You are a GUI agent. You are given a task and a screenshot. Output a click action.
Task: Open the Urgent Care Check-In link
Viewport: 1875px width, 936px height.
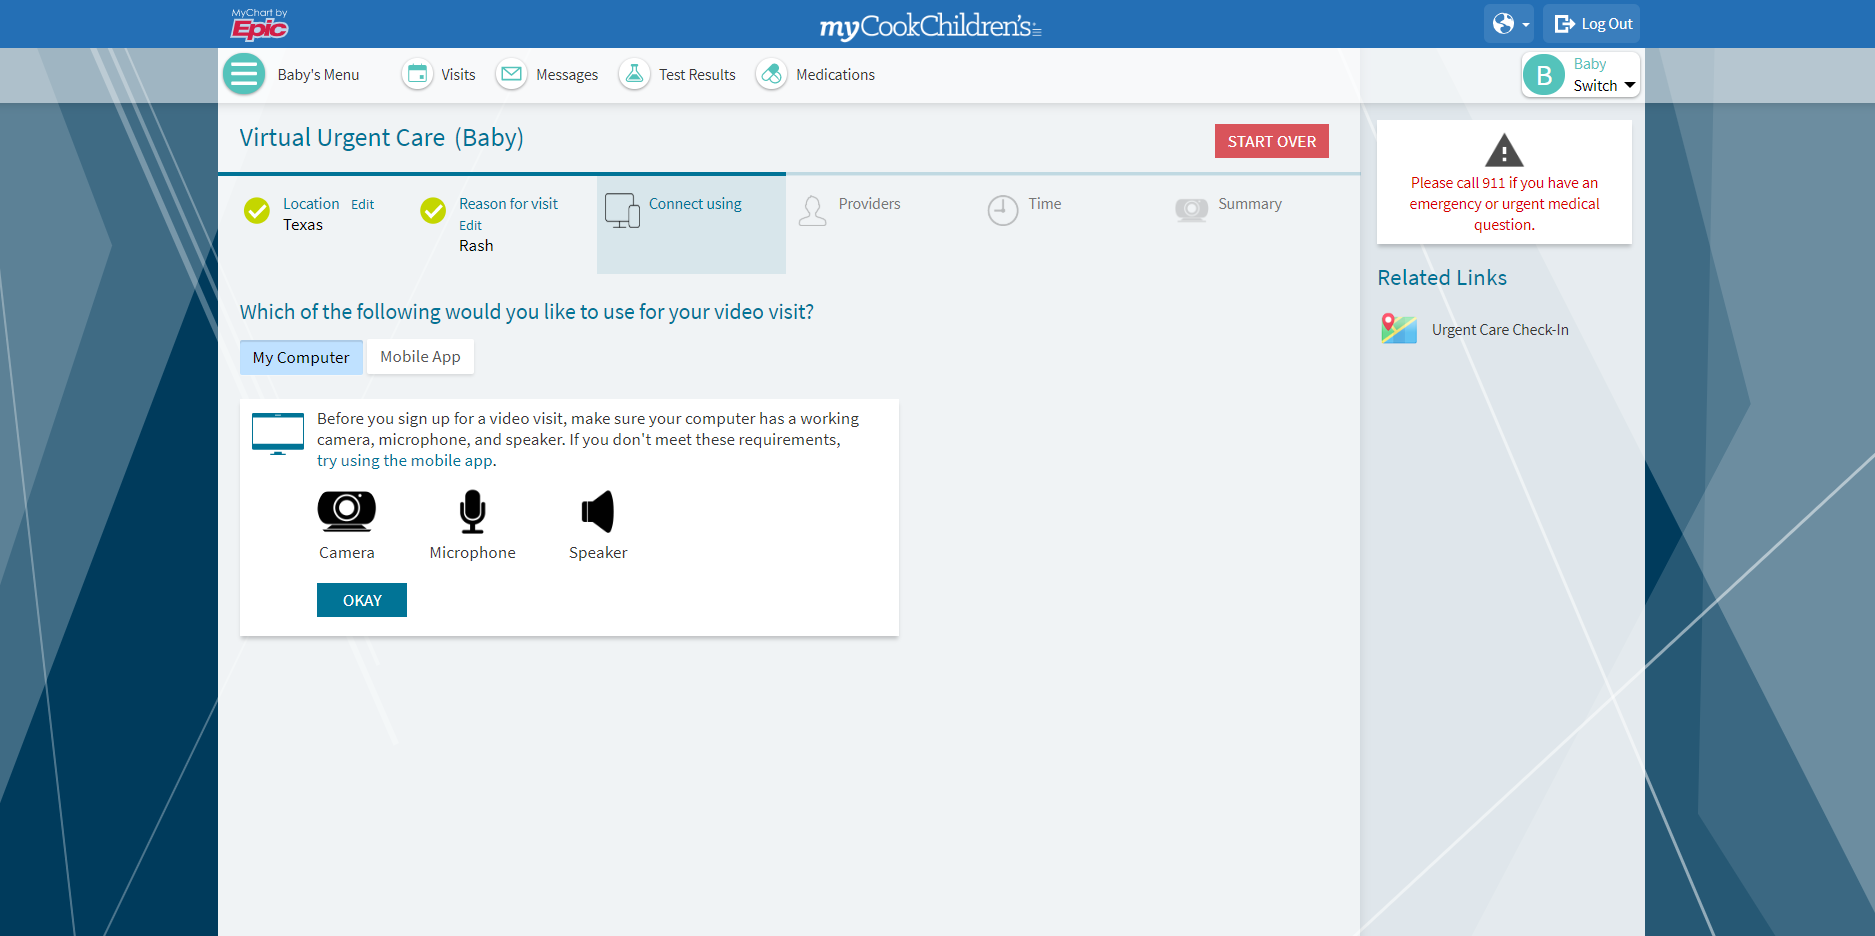[1500, 330]
